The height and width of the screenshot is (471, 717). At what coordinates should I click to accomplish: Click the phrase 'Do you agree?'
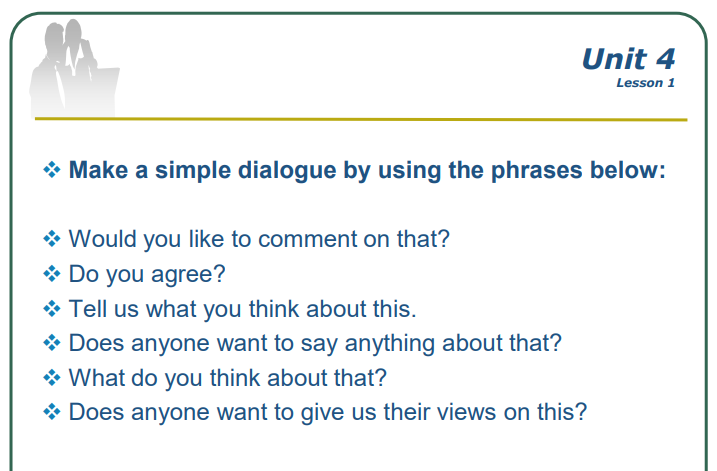tap(147, 275)
